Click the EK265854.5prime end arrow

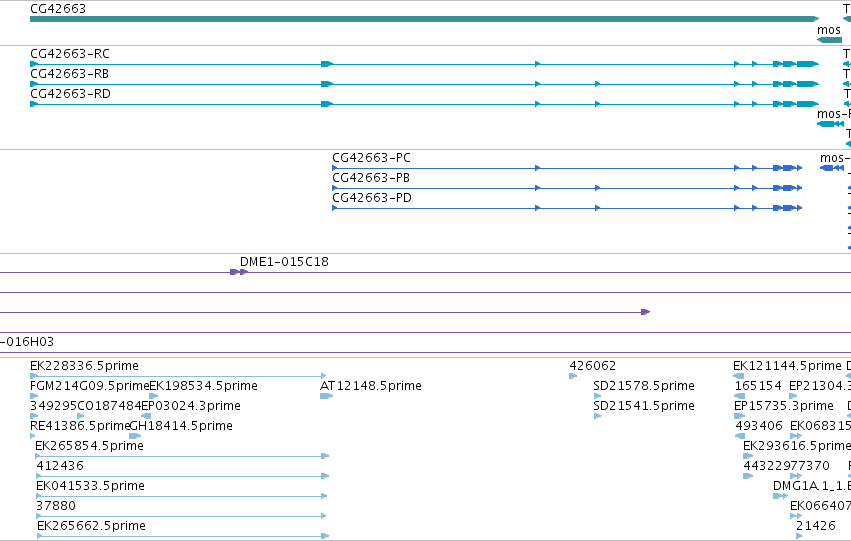pyautogui.click(x=325, y=456)
